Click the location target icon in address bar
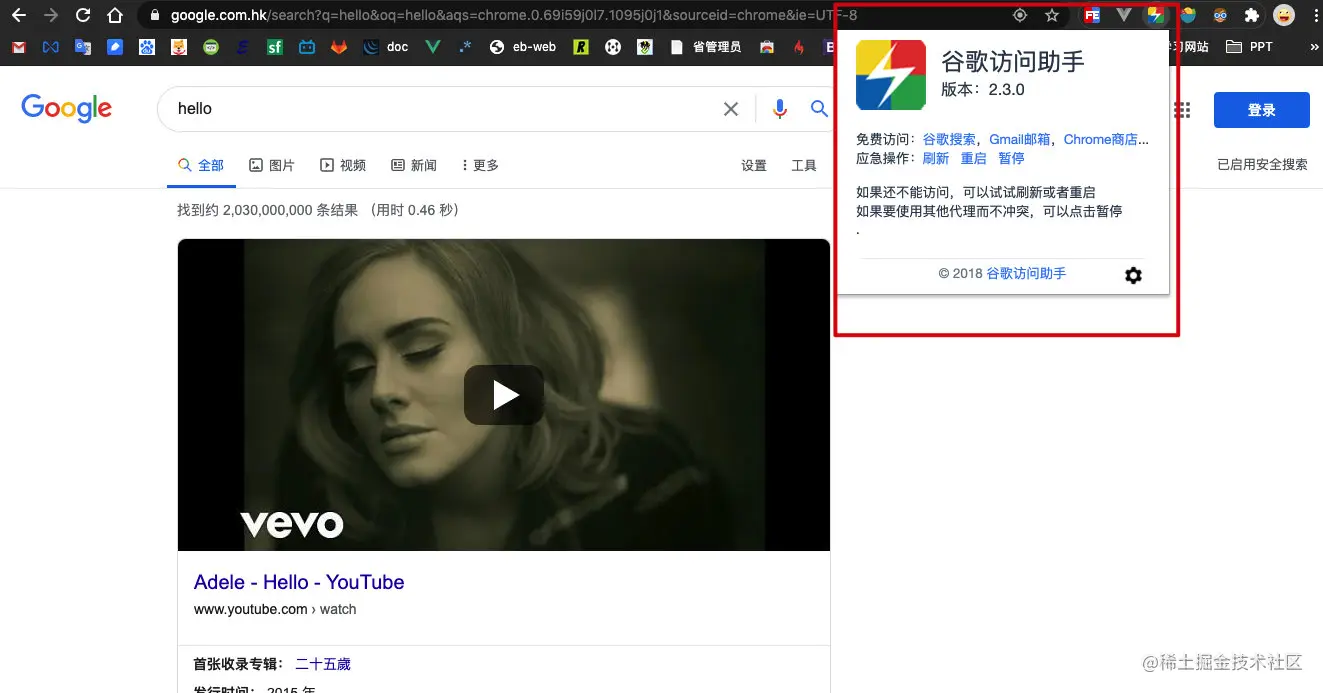1323x693 pixels. pyautogui.click(x=1020, y=15)
